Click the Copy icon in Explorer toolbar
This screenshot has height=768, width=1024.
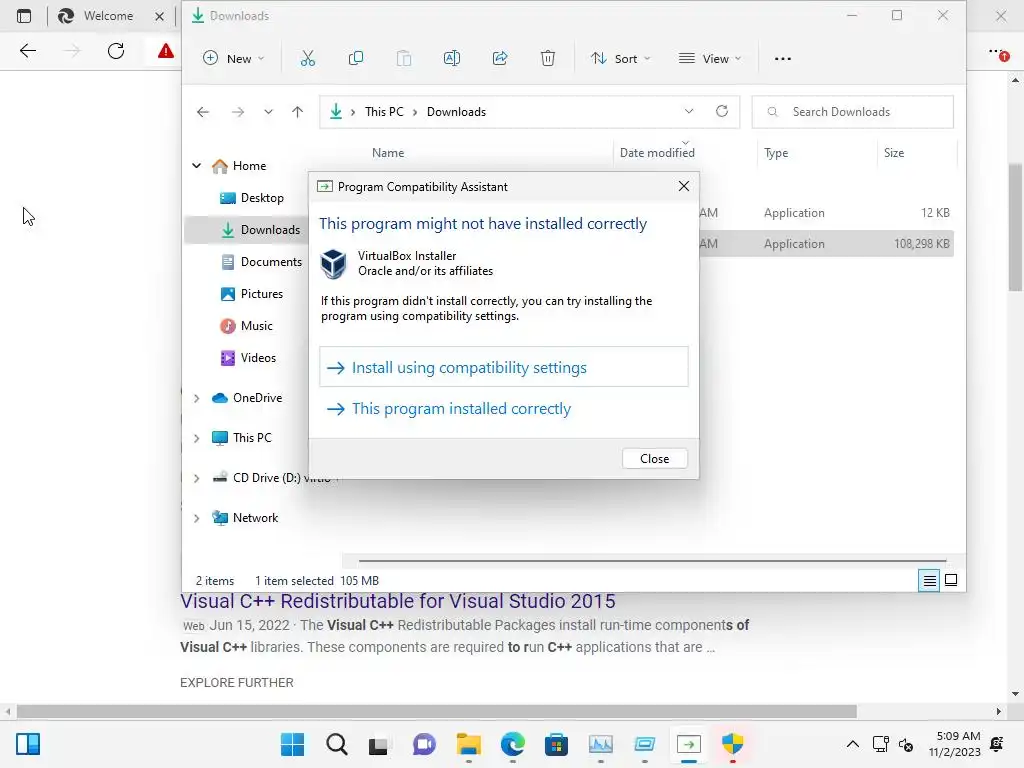coord(356,59)
